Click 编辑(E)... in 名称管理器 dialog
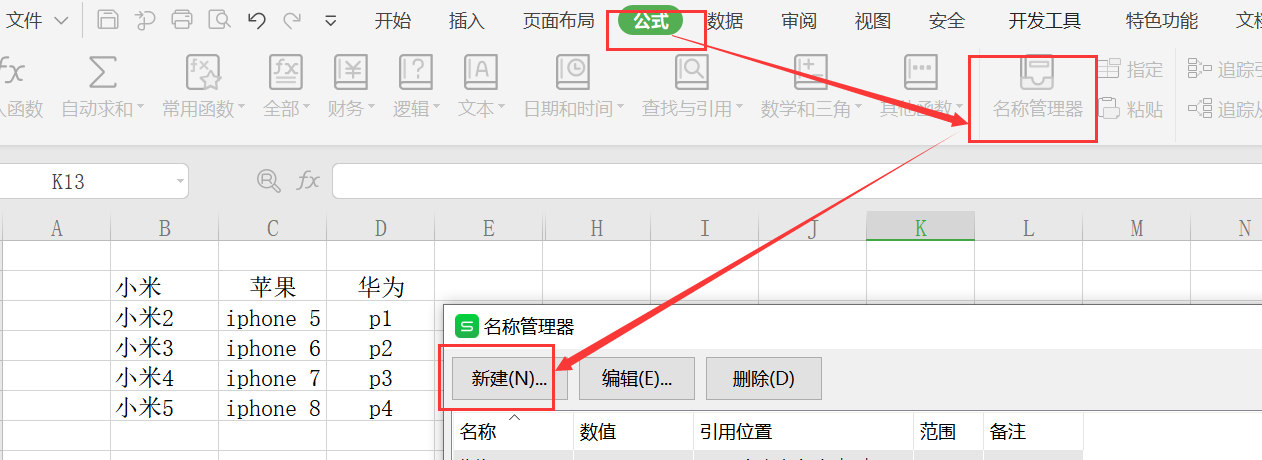 click(637, 379)
